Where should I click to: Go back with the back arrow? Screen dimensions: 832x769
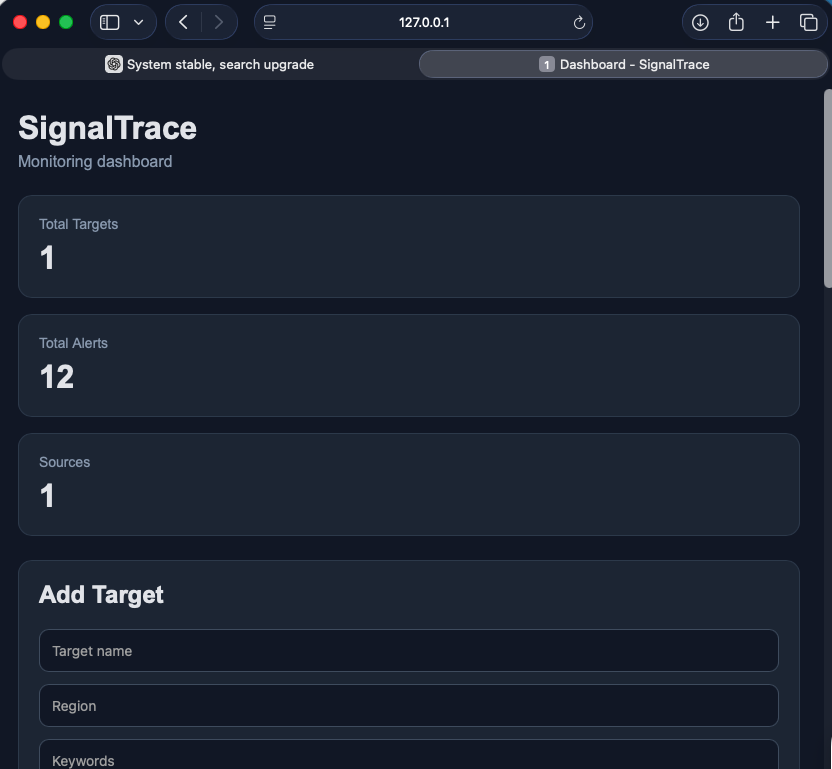[184, 22]
